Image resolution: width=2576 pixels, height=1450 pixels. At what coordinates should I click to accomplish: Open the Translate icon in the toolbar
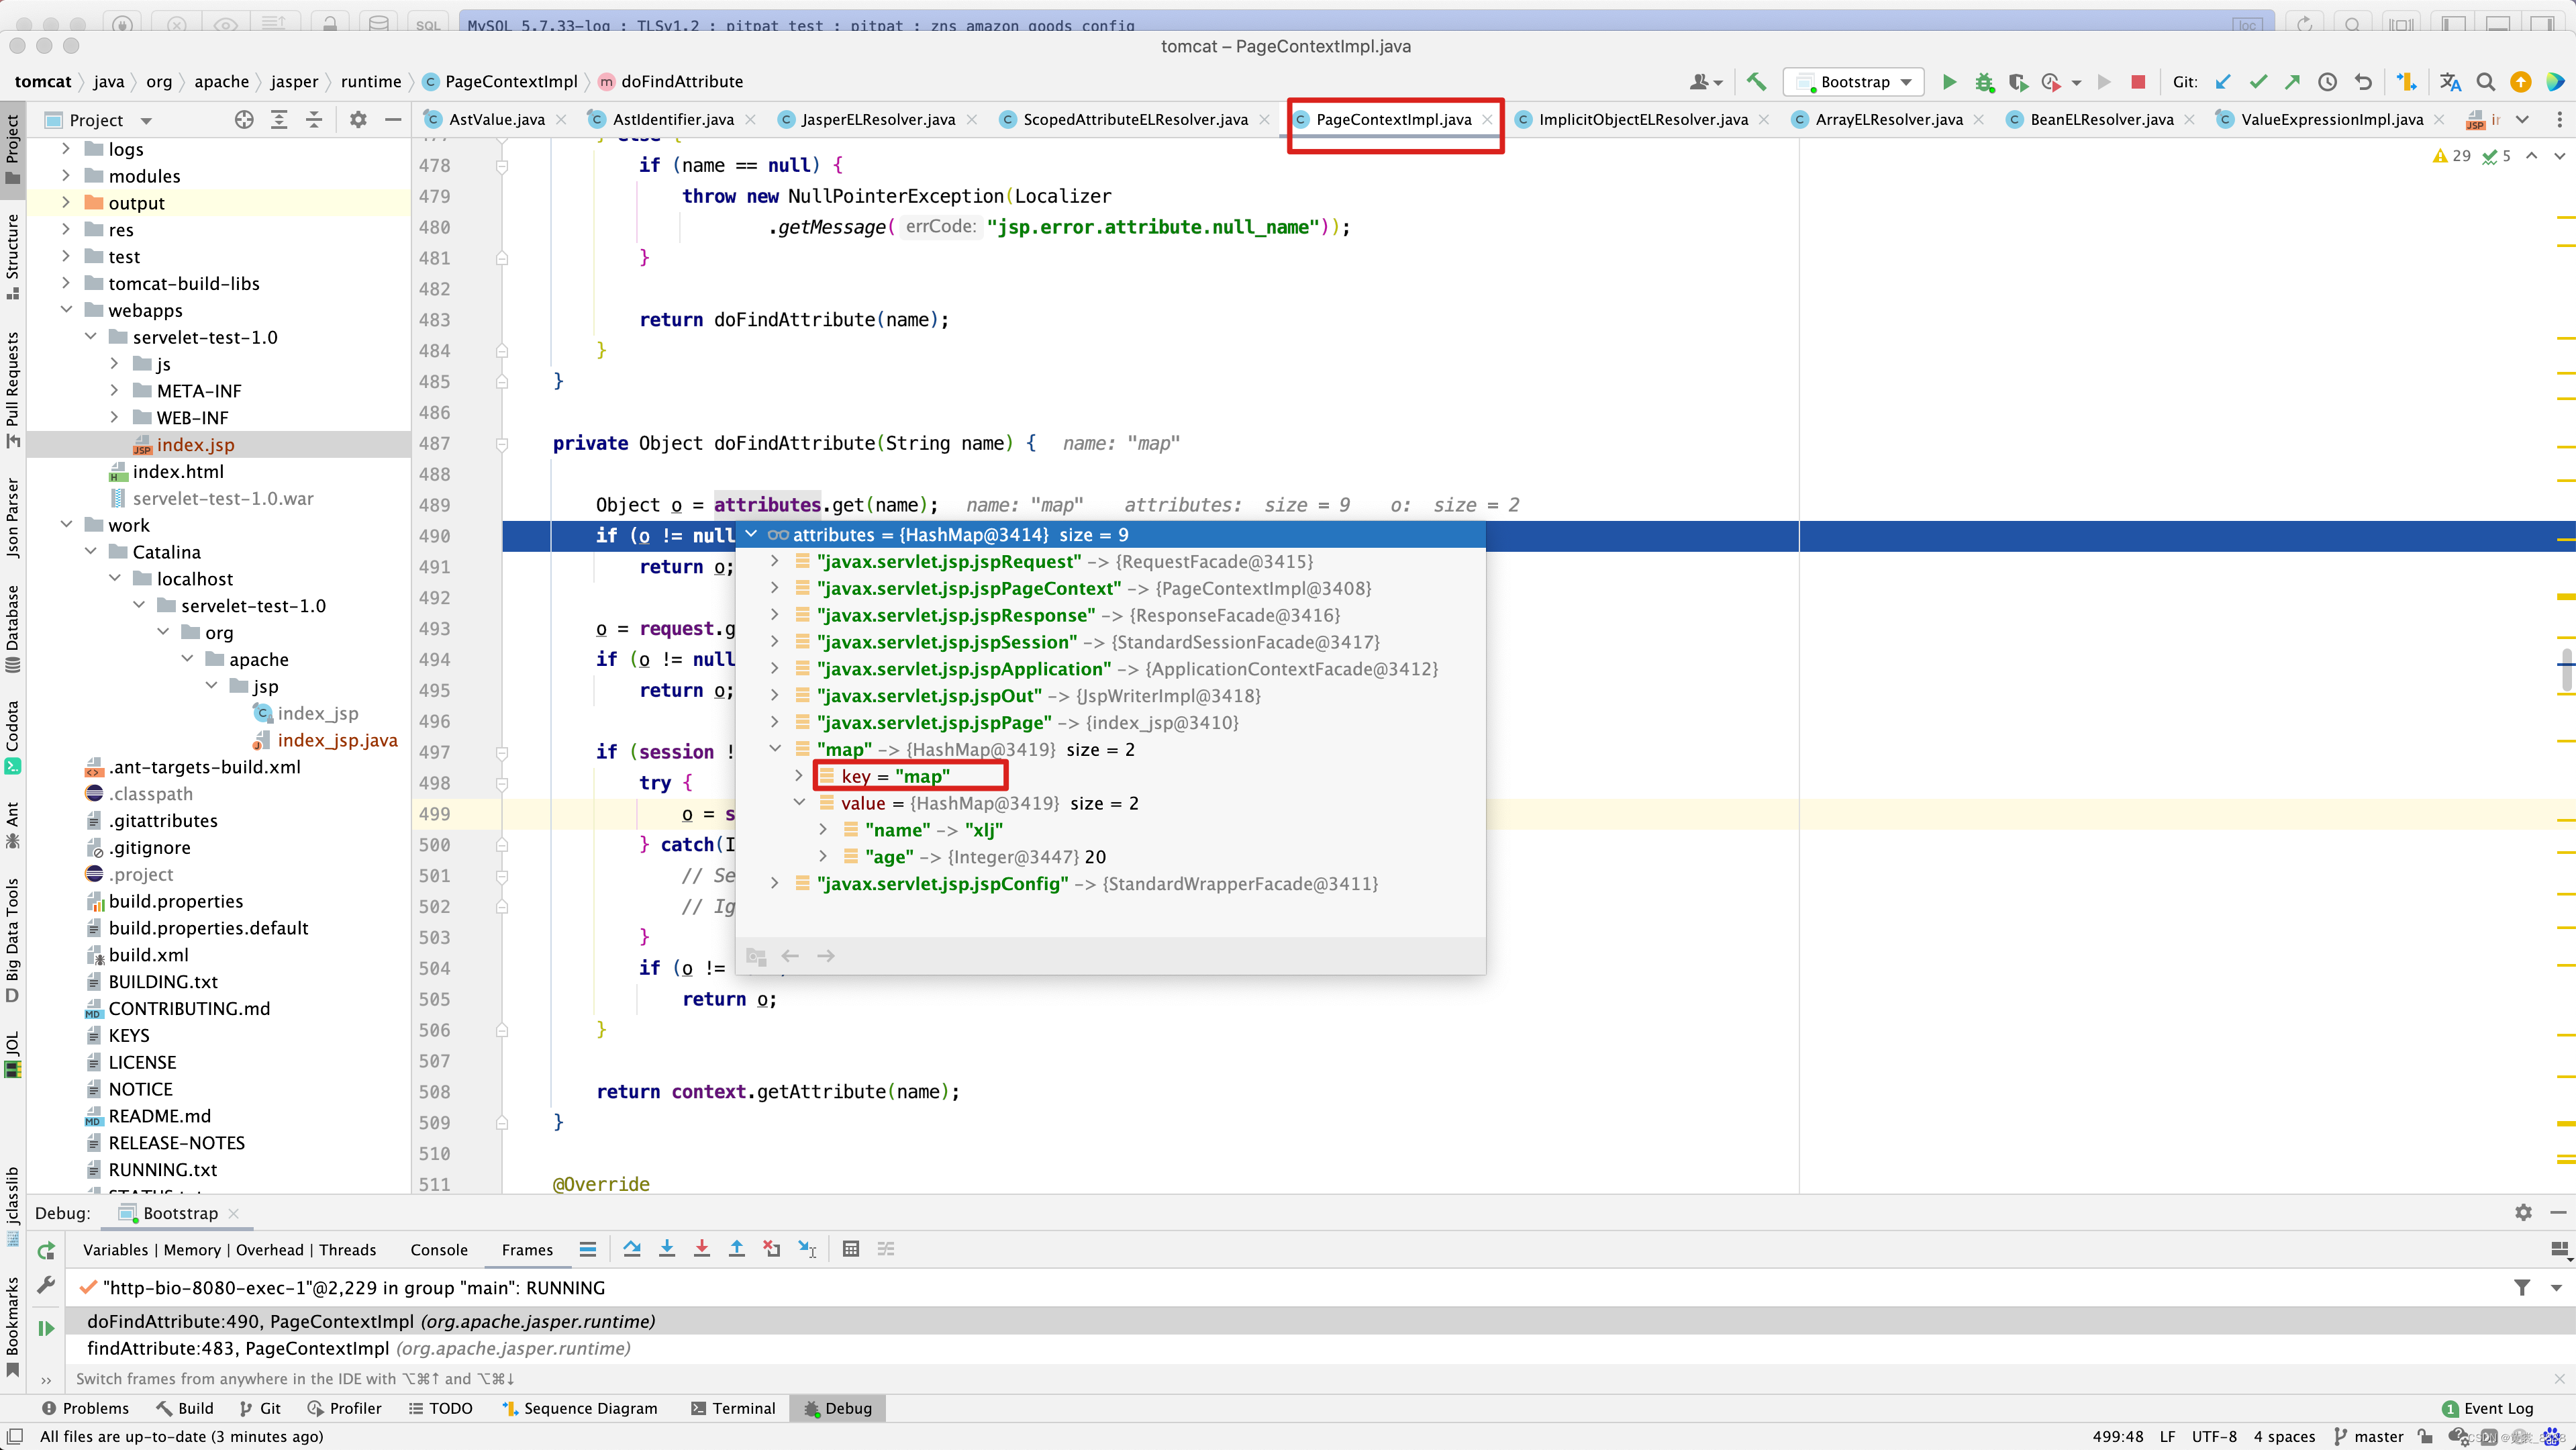click(2450, 82)
